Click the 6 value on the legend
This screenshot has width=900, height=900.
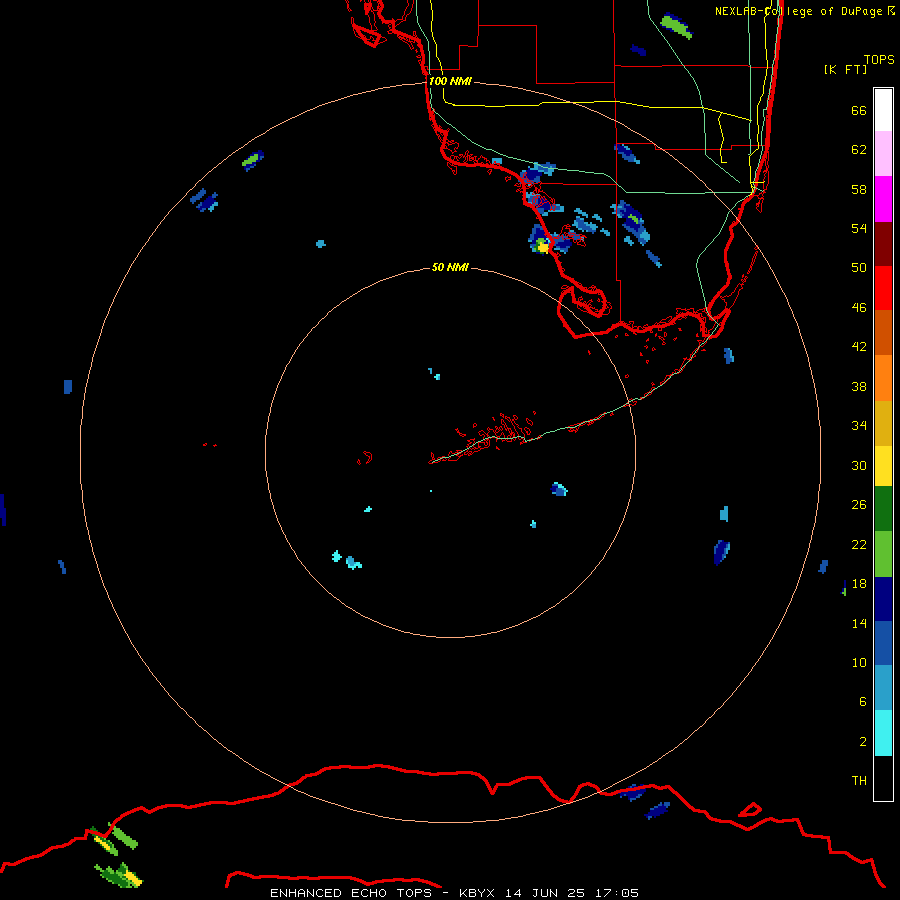tap(862, 701)
